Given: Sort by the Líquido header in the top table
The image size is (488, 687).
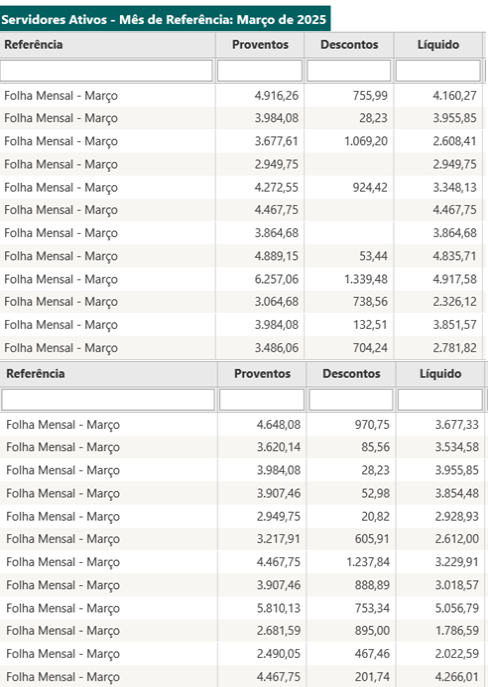Looking at the screenshot, I should pos(438,45).
